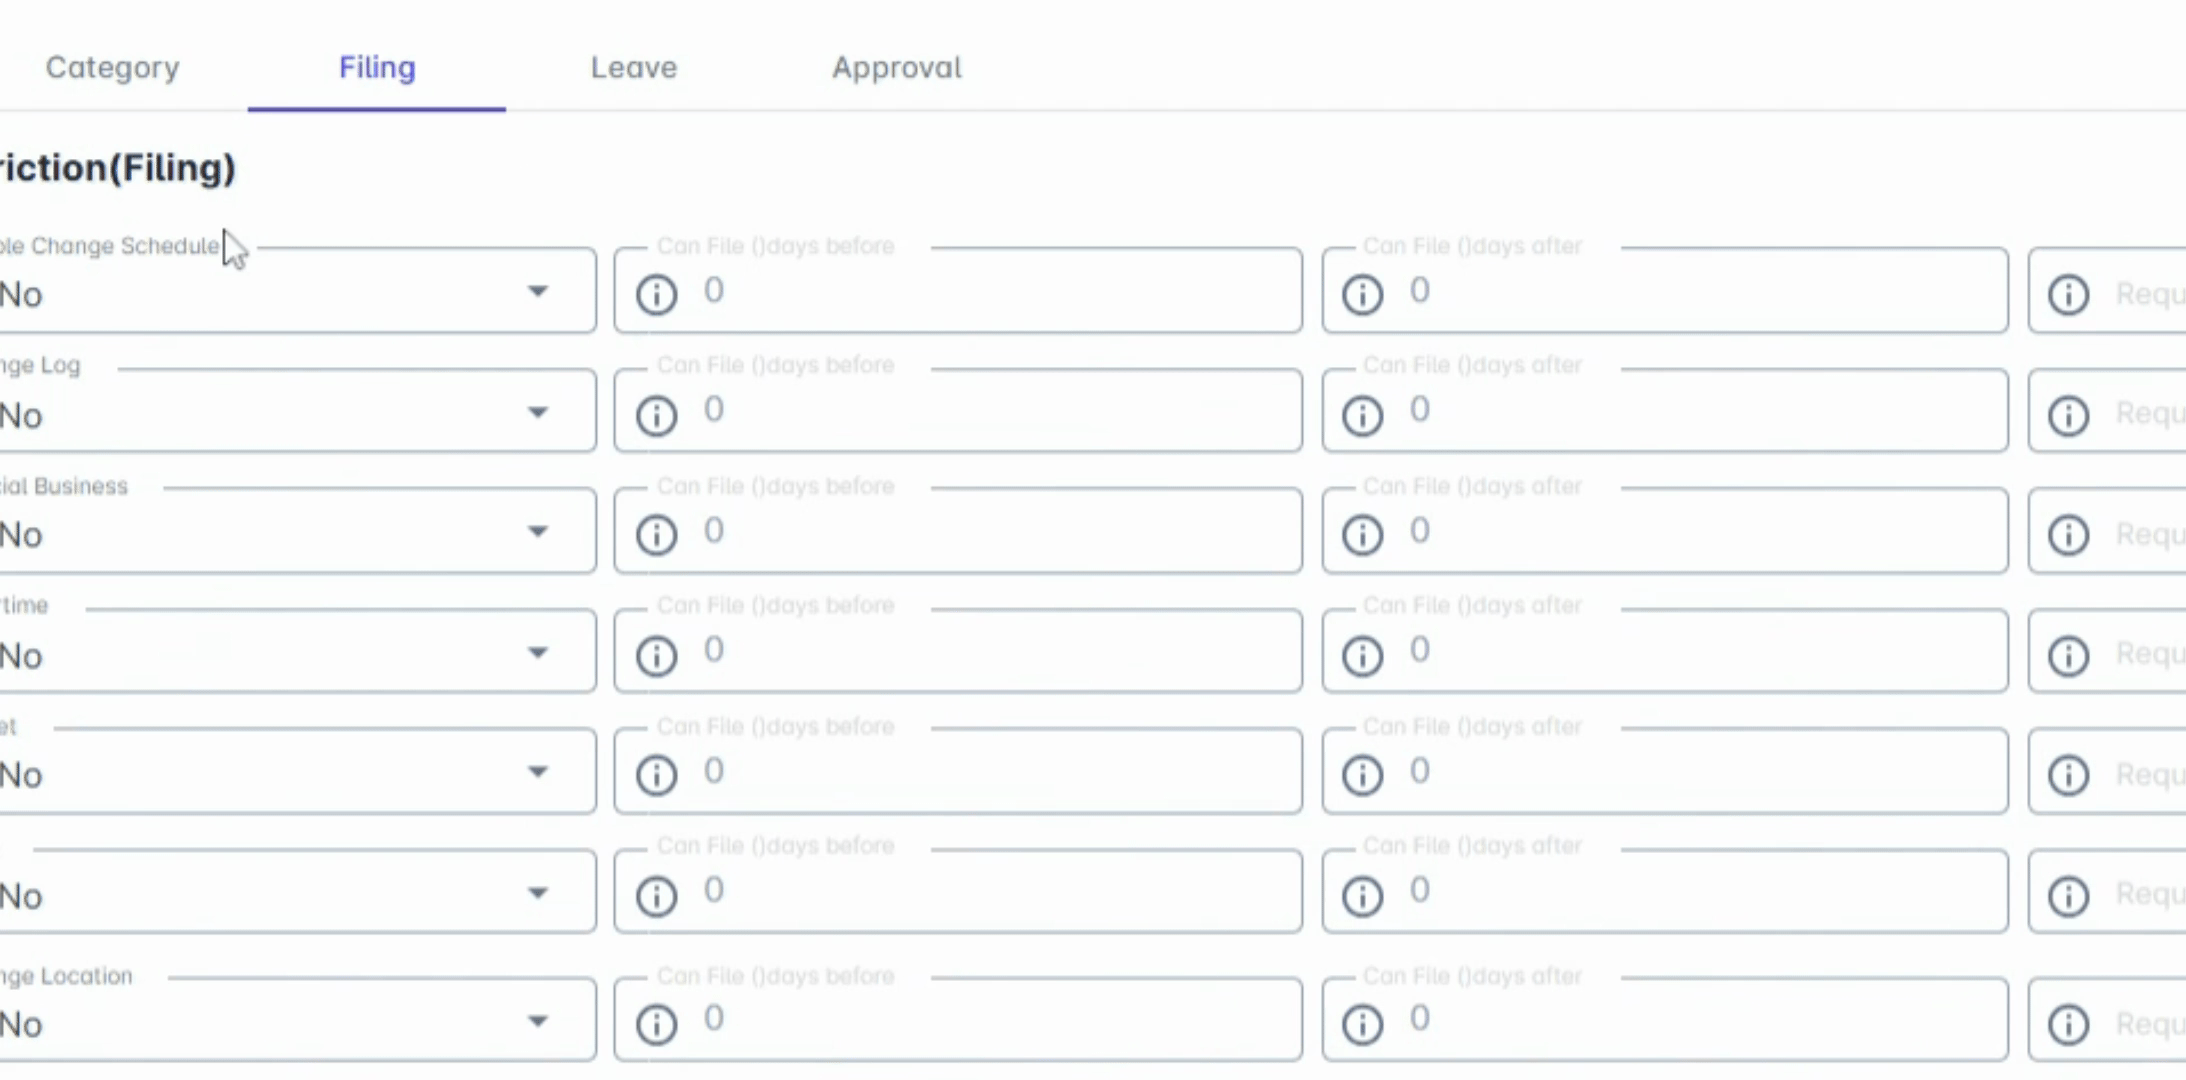Click info icon in Change Location days-after field

coord(1362,1024)
